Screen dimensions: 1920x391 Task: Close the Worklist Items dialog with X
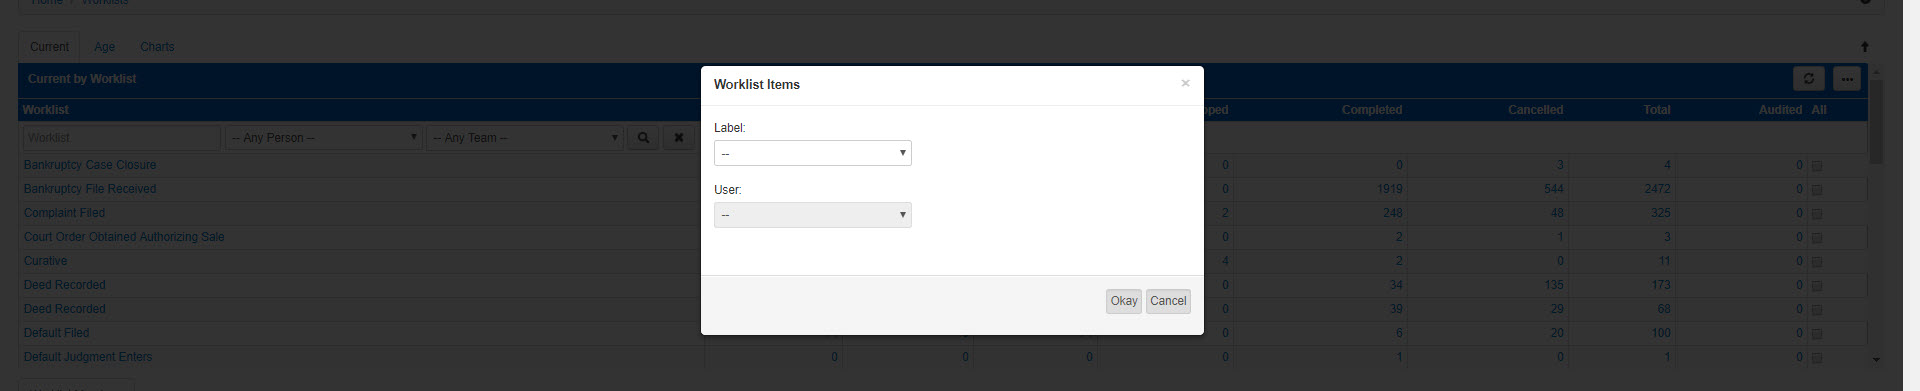(x=1185, y=83)
